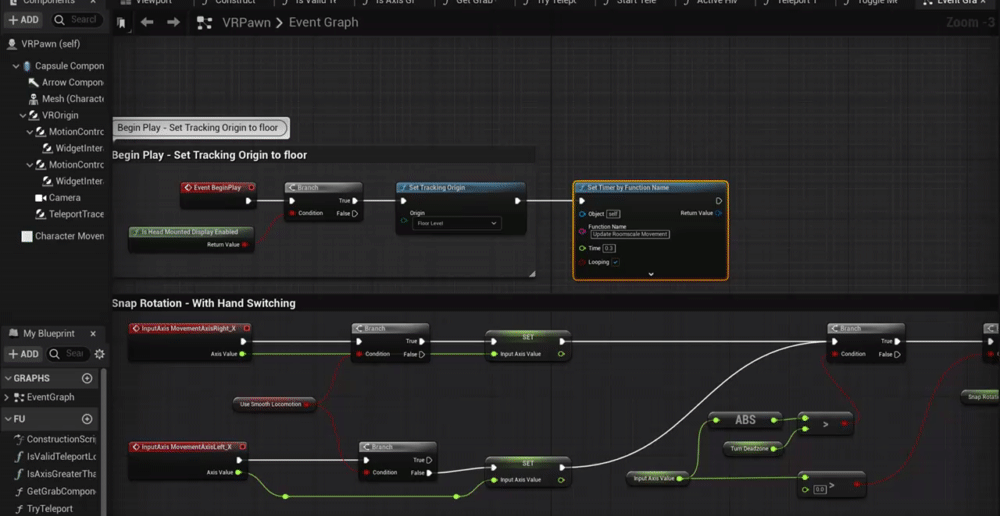
Task: Click the TryTeleport function row
Action: 50,509
